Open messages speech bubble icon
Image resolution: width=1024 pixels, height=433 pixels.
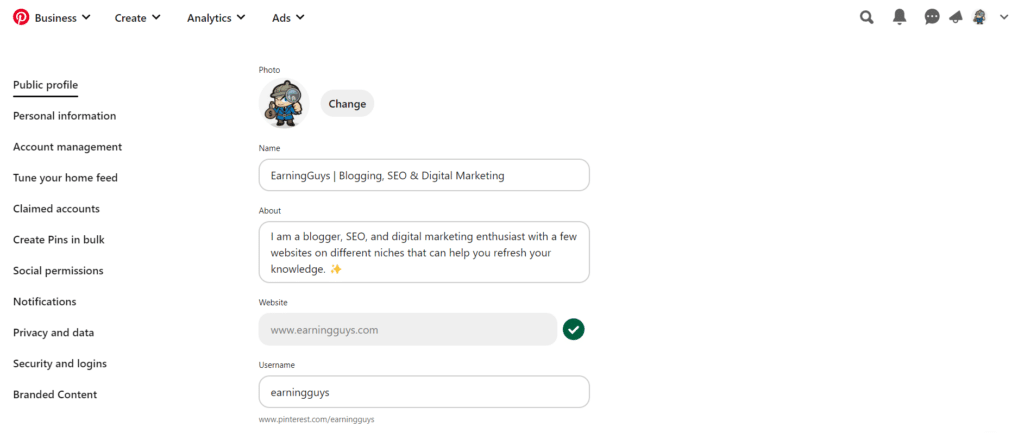pyautogui.click(x=932, y=17)
